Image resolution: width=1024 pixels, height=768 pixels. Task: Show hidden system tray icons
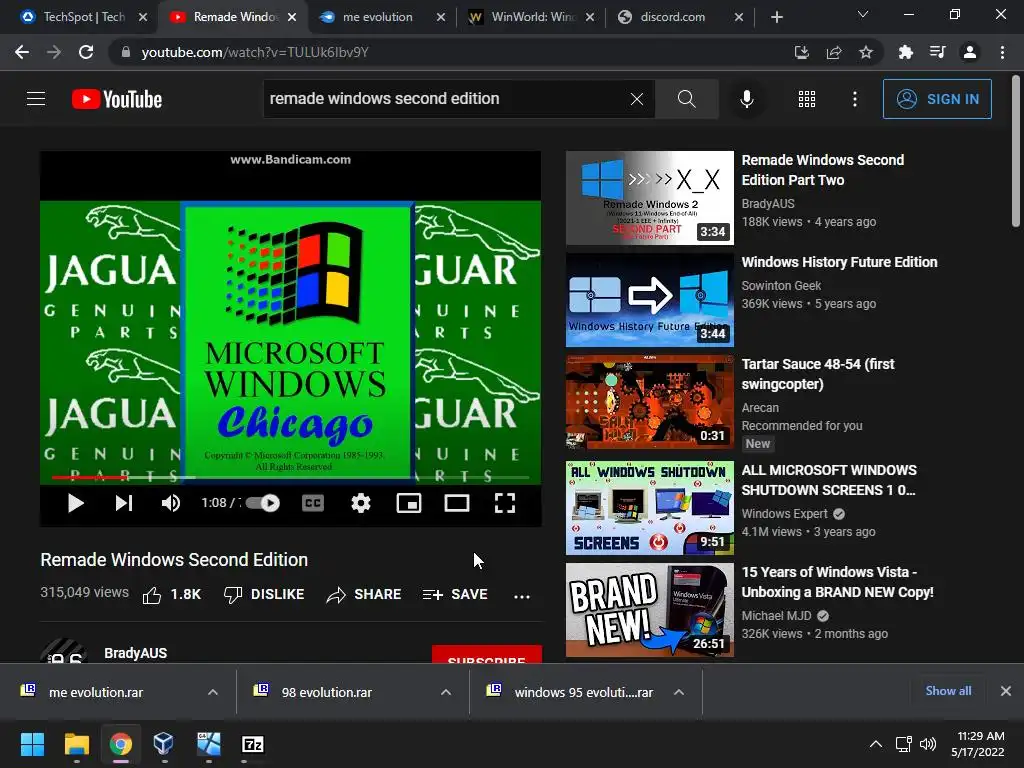coord(876,744)
